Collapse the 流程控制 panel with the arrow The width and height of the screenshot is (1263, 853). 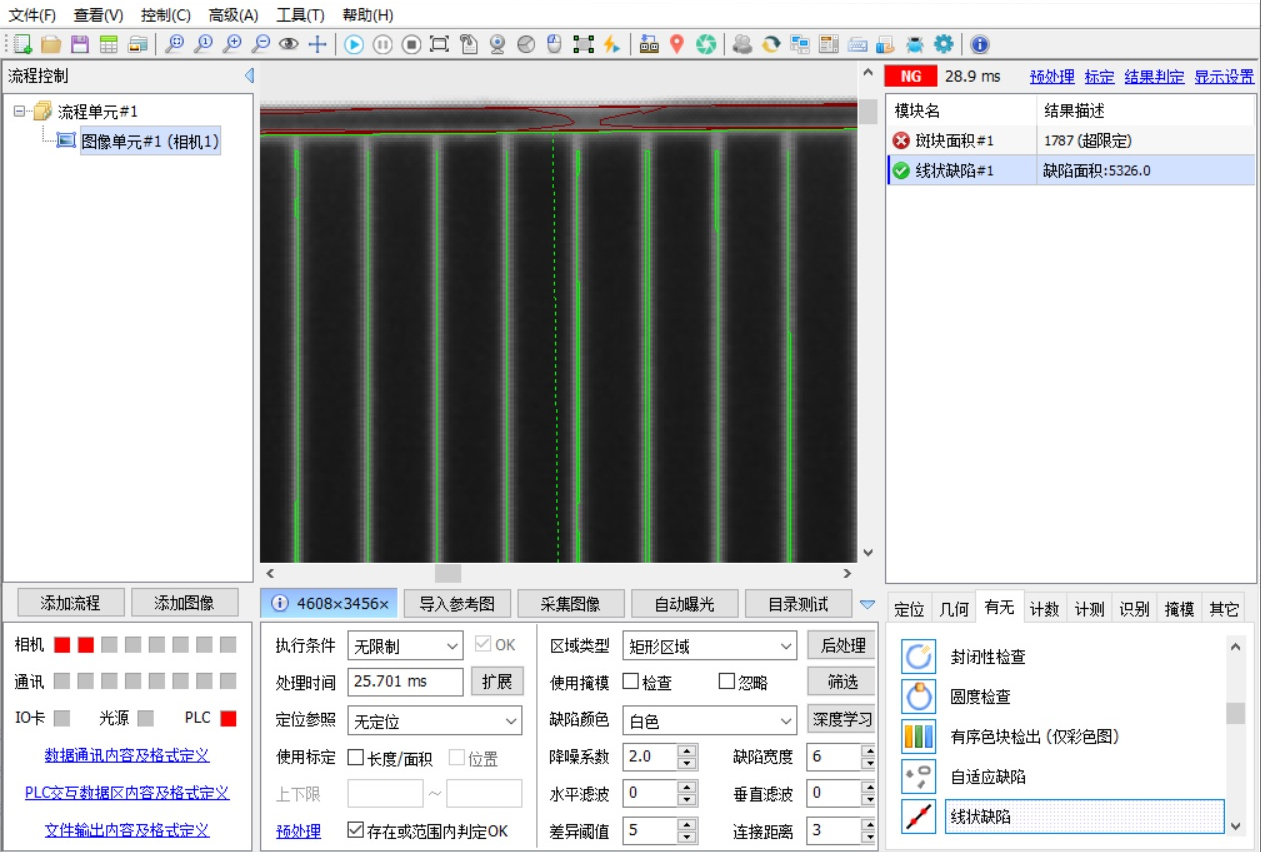249,76
